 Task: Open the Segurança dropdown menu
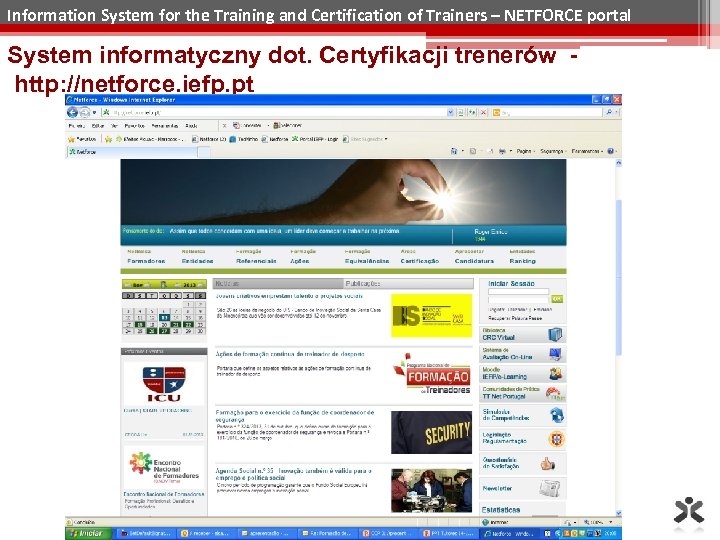point(553,151)
